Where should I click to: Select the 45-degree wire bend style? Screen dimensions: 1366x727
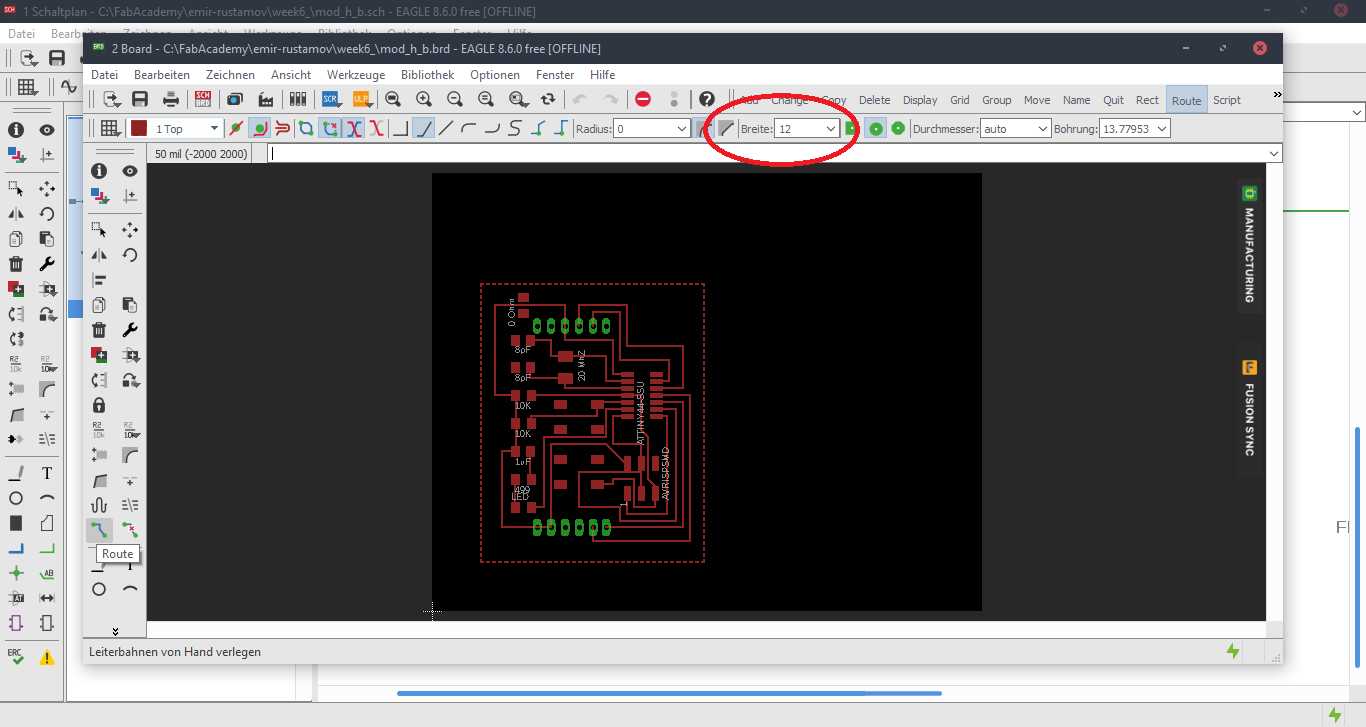coord(424,128)
